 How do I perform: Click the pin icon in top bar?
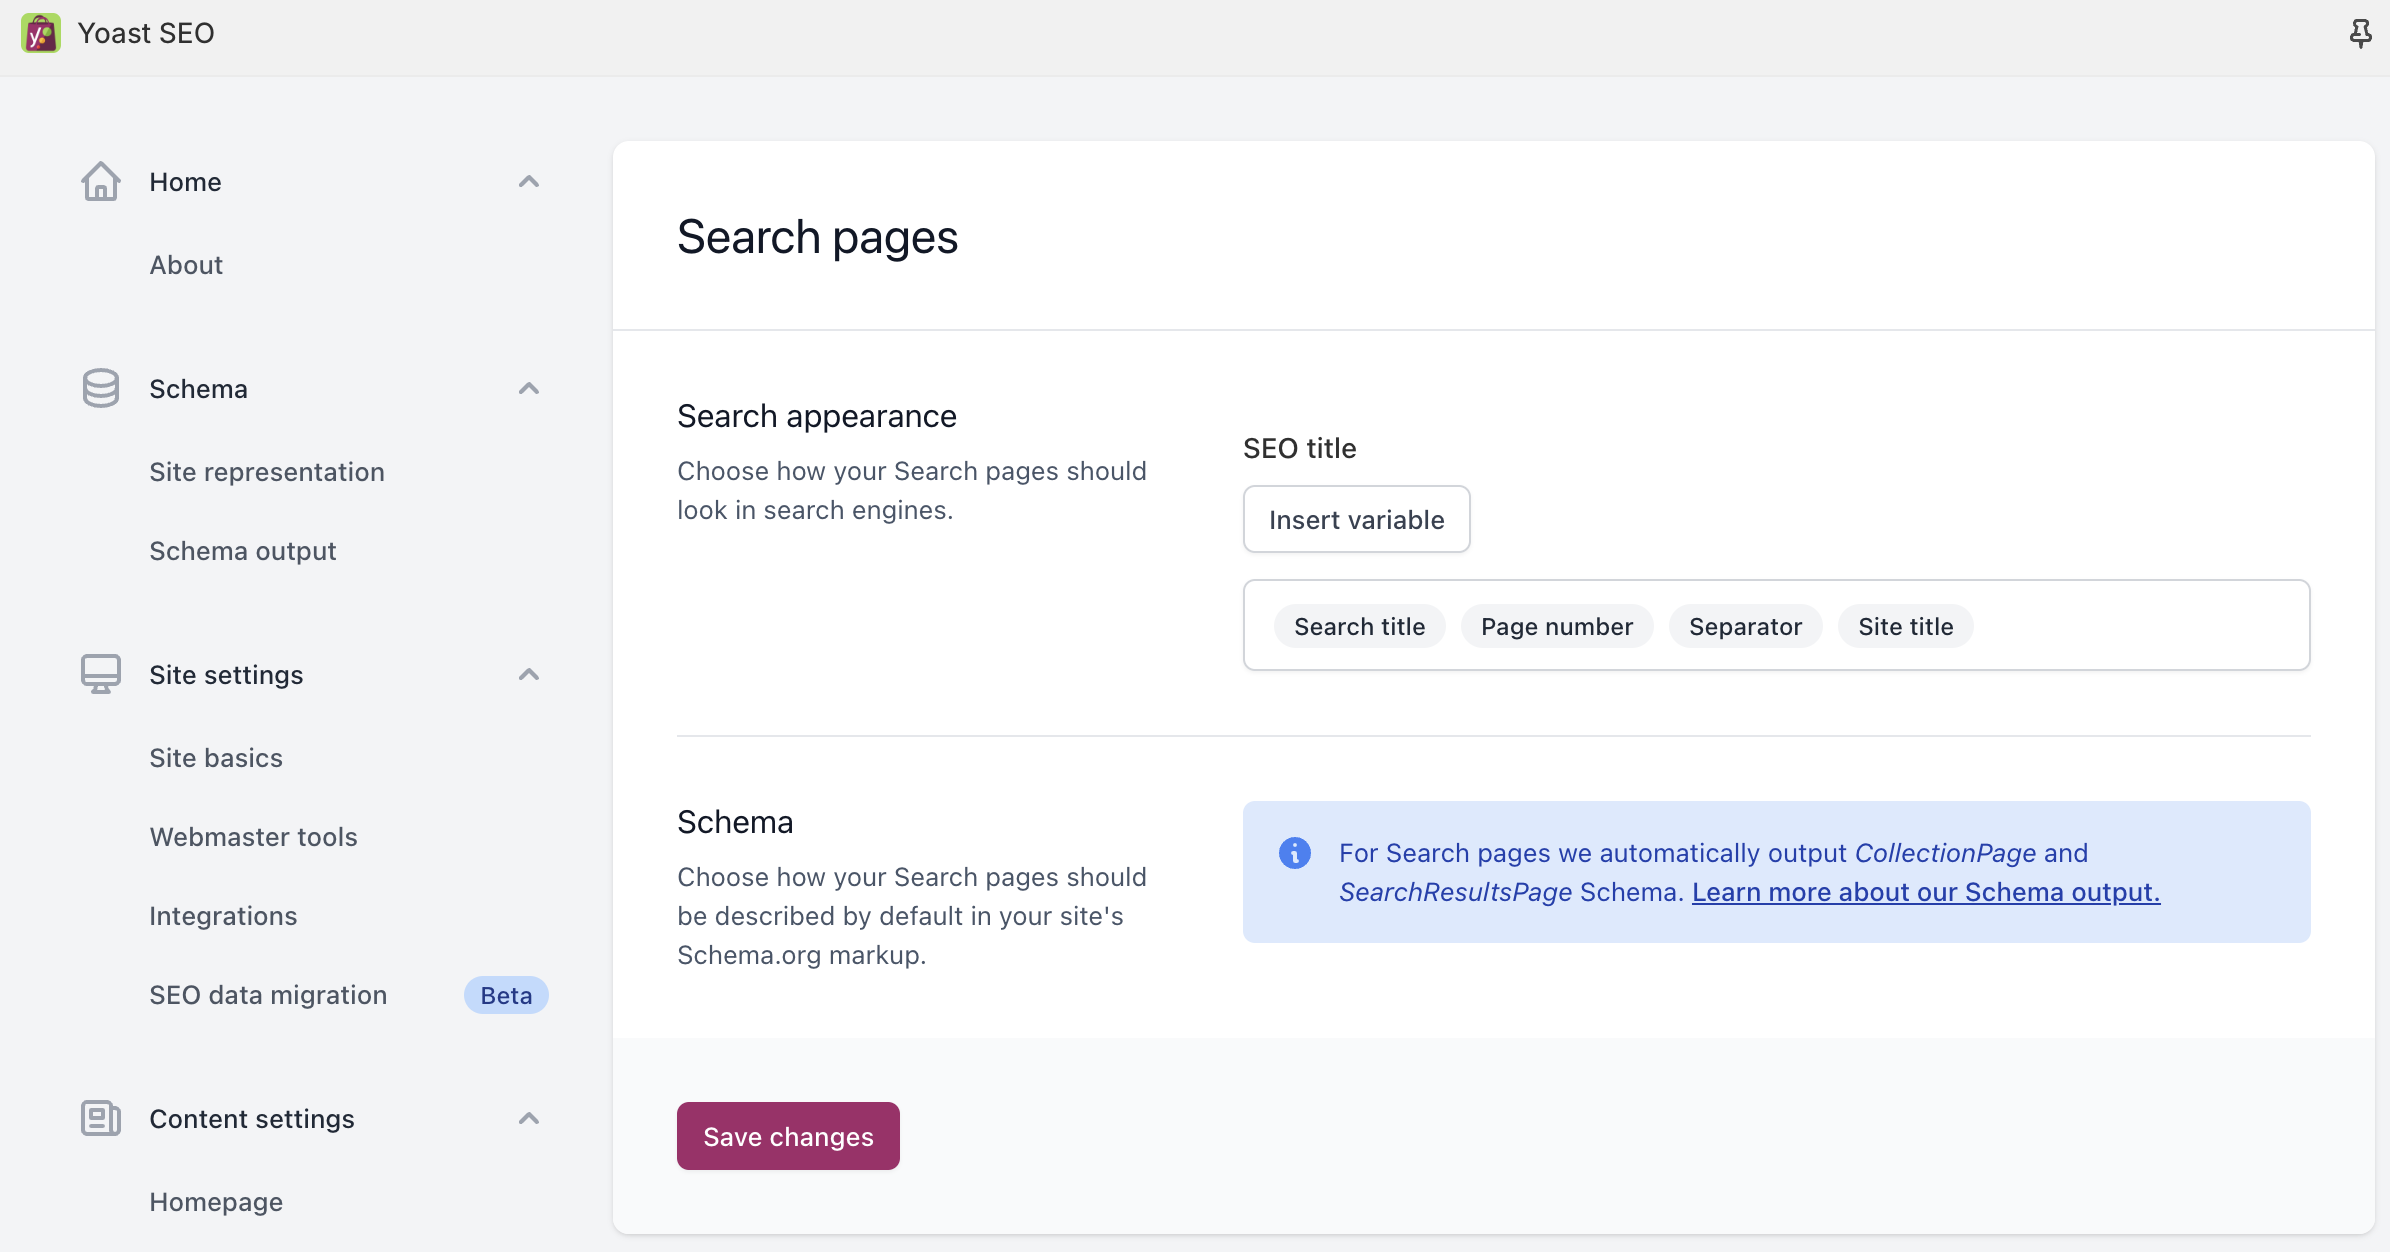(x=2360, y=33)
